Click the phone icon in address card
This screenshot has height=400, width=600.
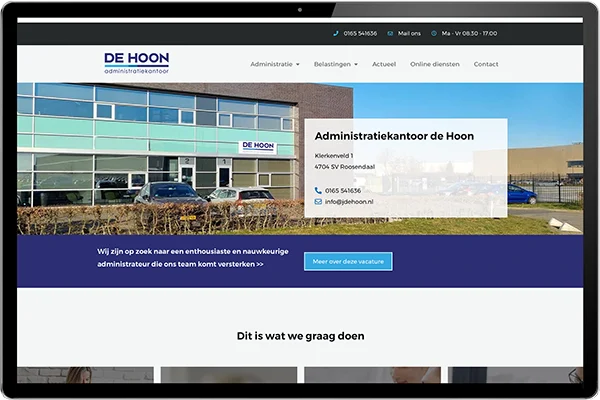tap(318, 190)
